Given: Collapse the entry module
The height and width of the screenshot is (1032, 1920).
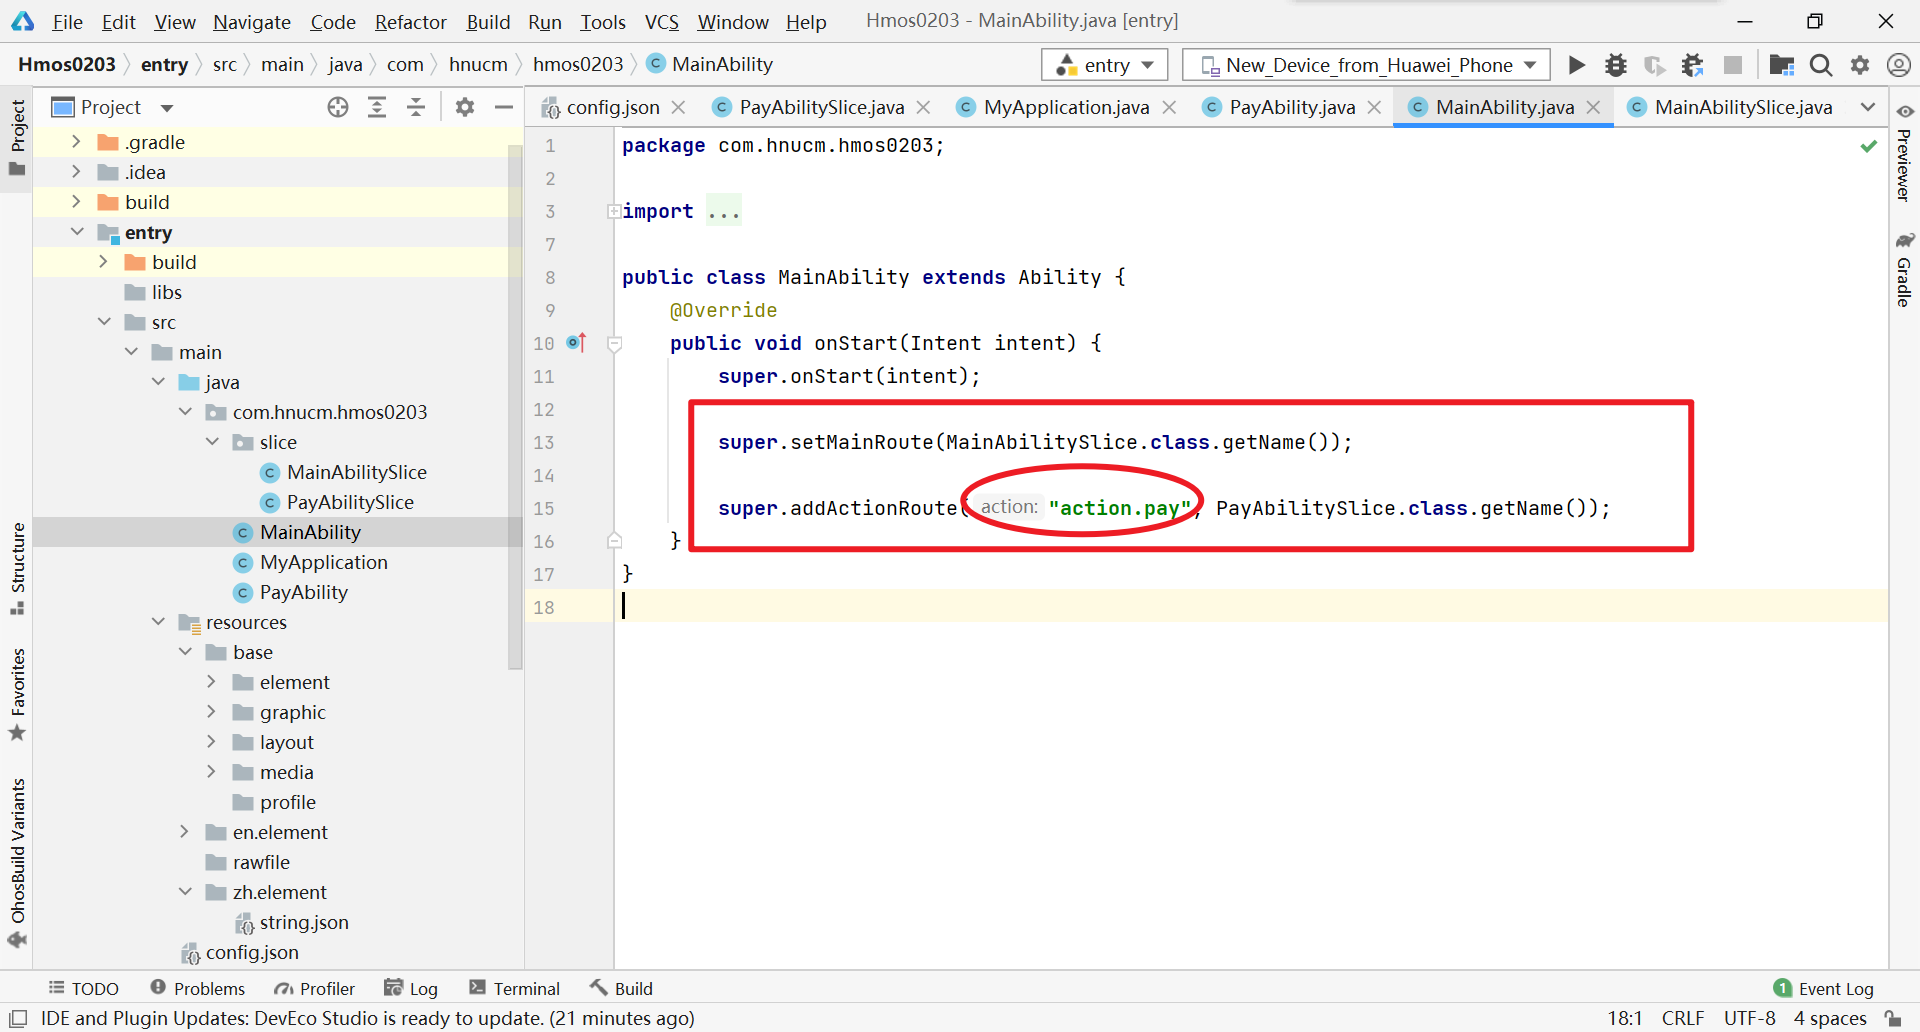Looking at the screenshot, I should pos(76,232).
